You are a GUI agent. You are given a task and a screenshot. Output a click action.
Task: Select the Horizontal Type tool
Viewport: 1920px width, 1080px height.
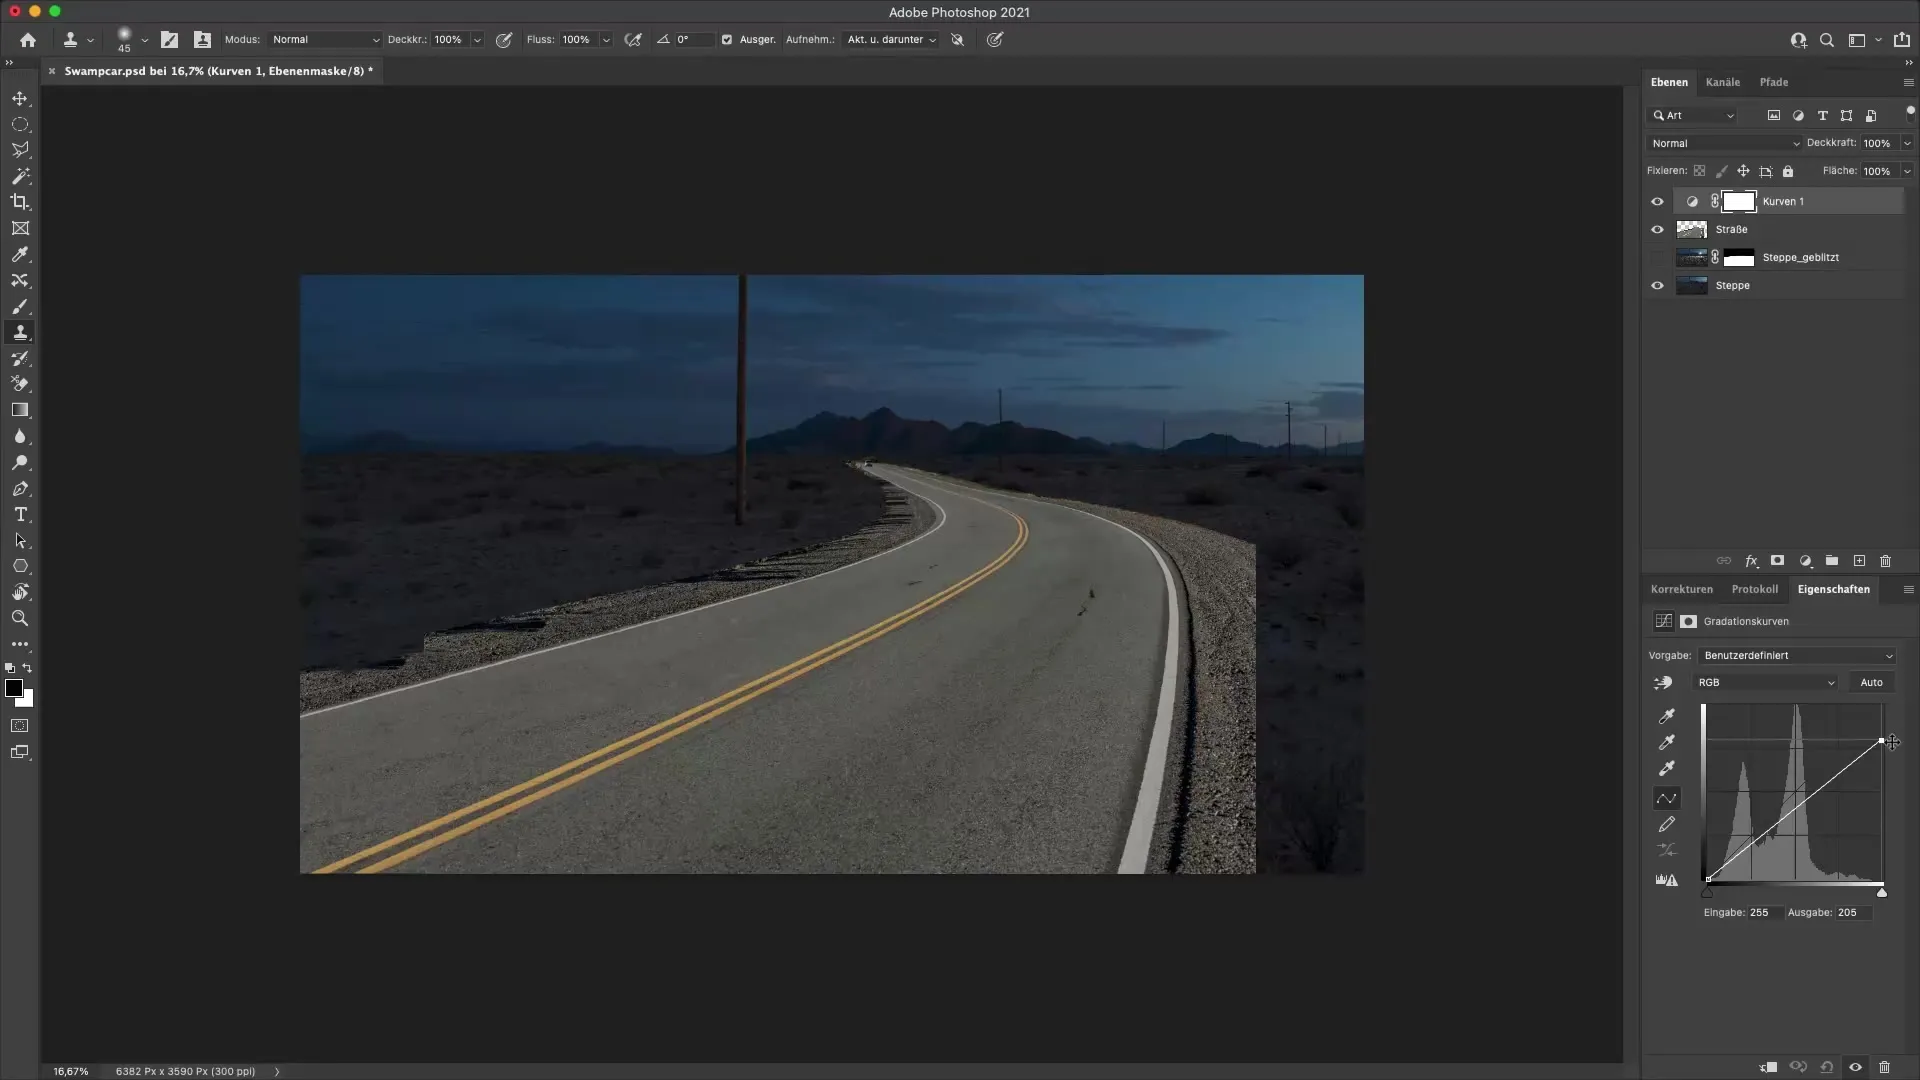(x=20, y=514)
